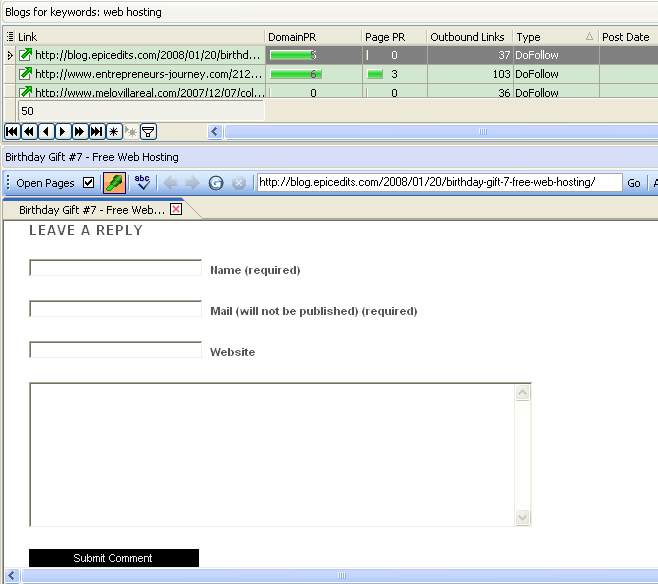Click the green autofill pen icon

coord(114,183)
